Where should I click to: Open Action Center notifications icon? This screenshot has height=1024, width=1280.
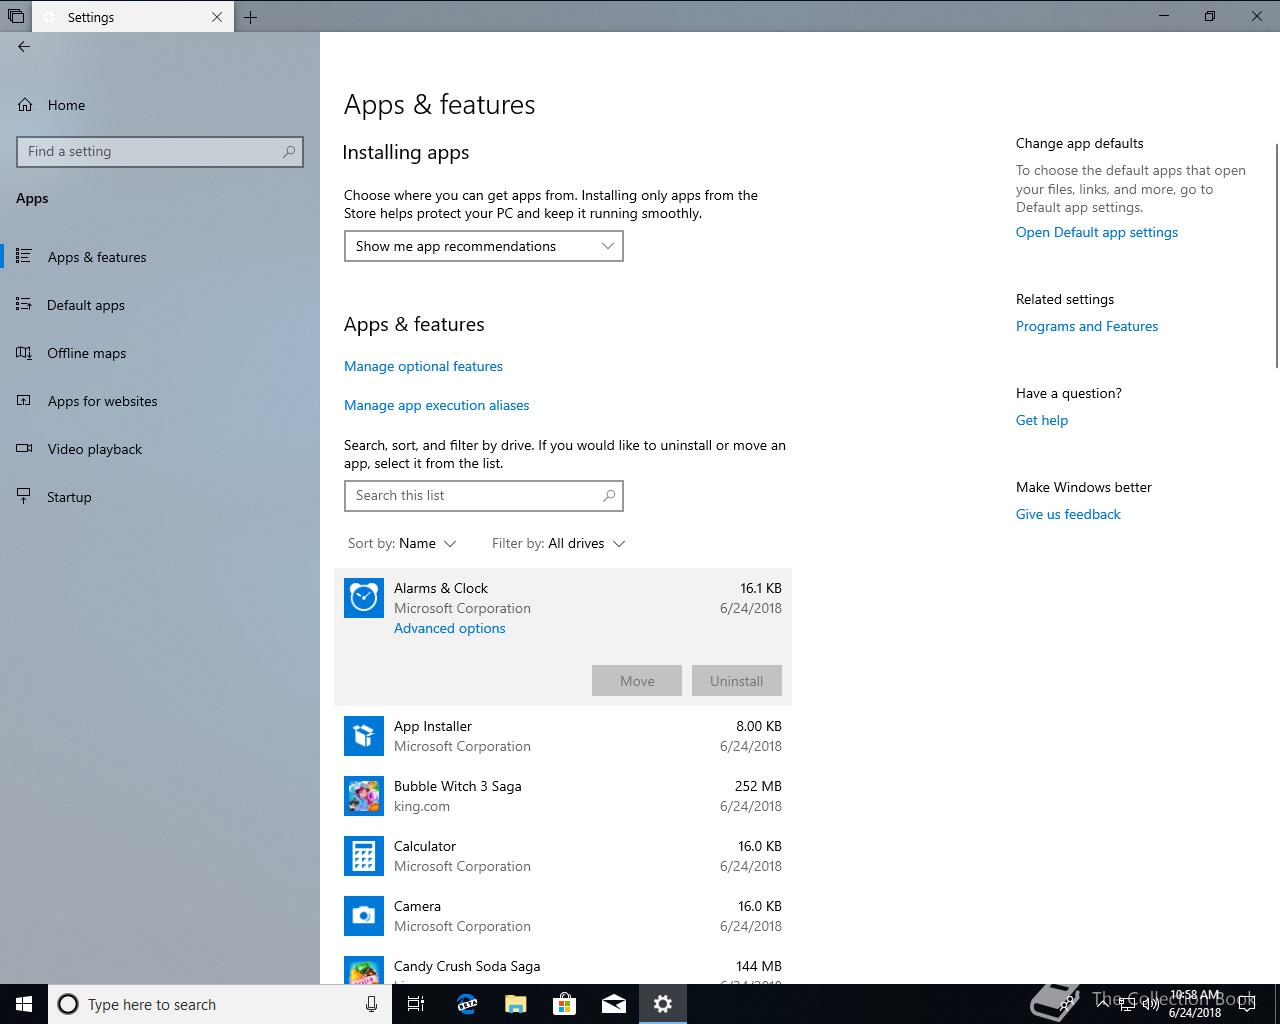[1247, 1004]
